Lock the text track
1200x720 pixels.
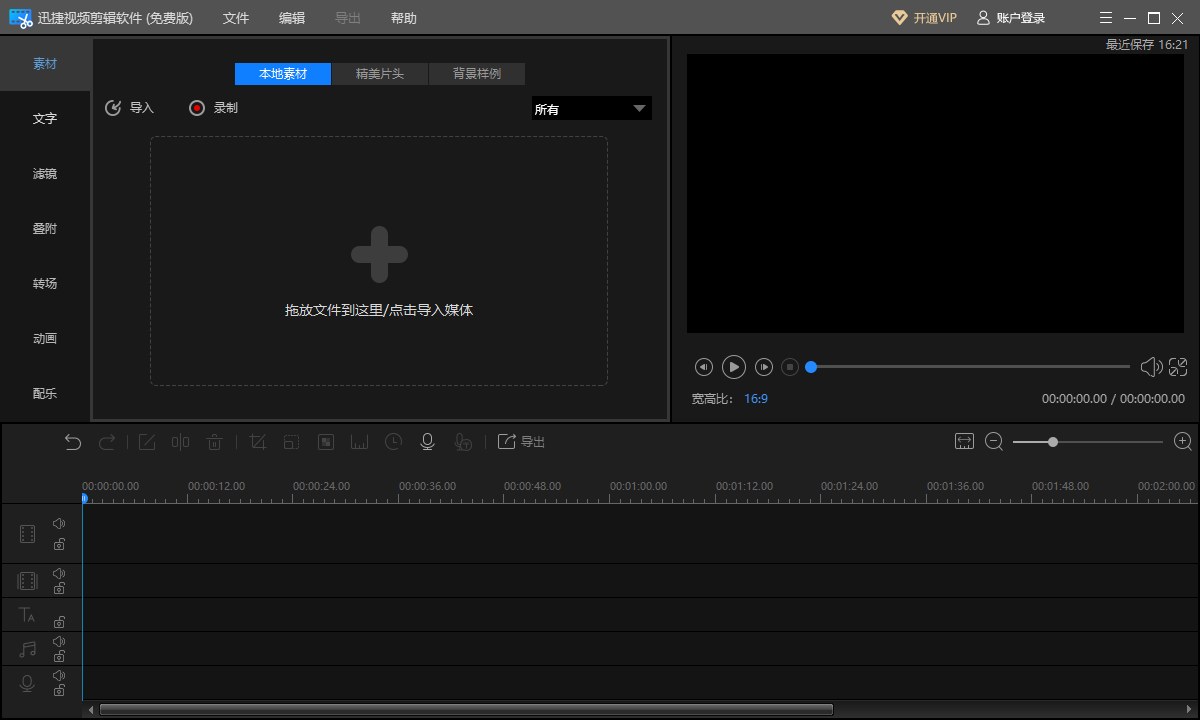(59, 622)
